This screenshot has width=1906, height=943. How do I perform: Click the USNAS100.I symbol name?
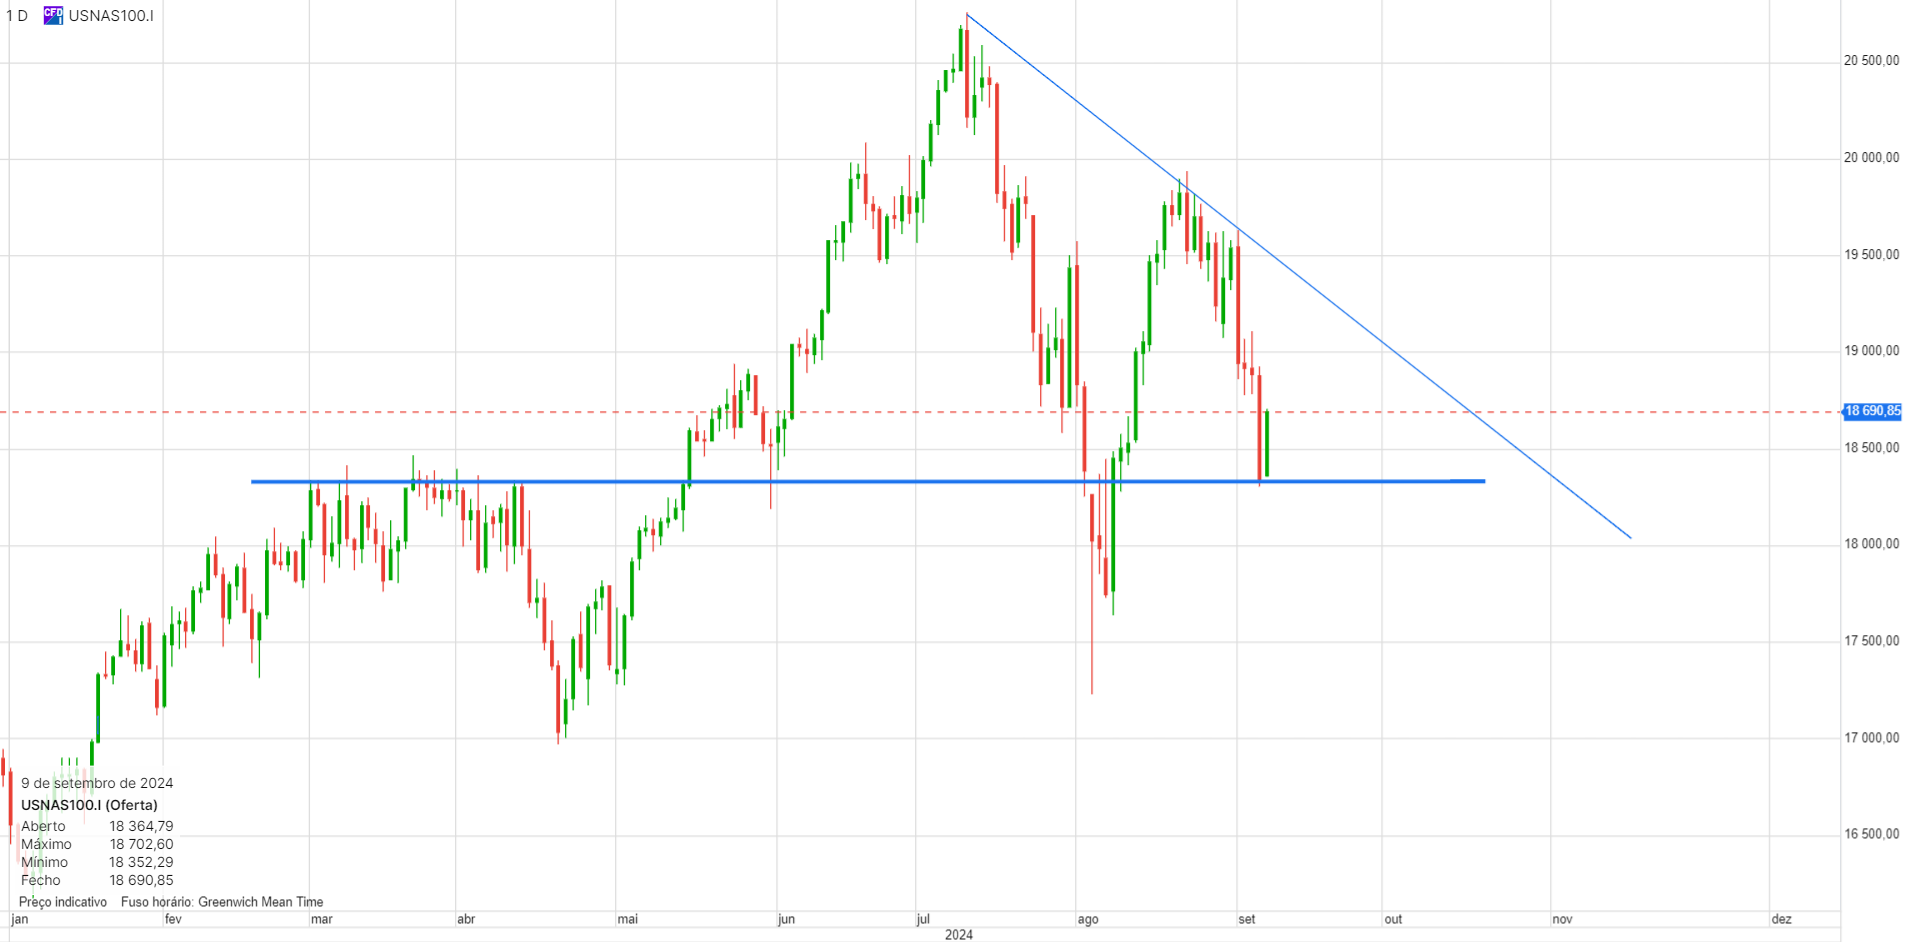[111, 16]
